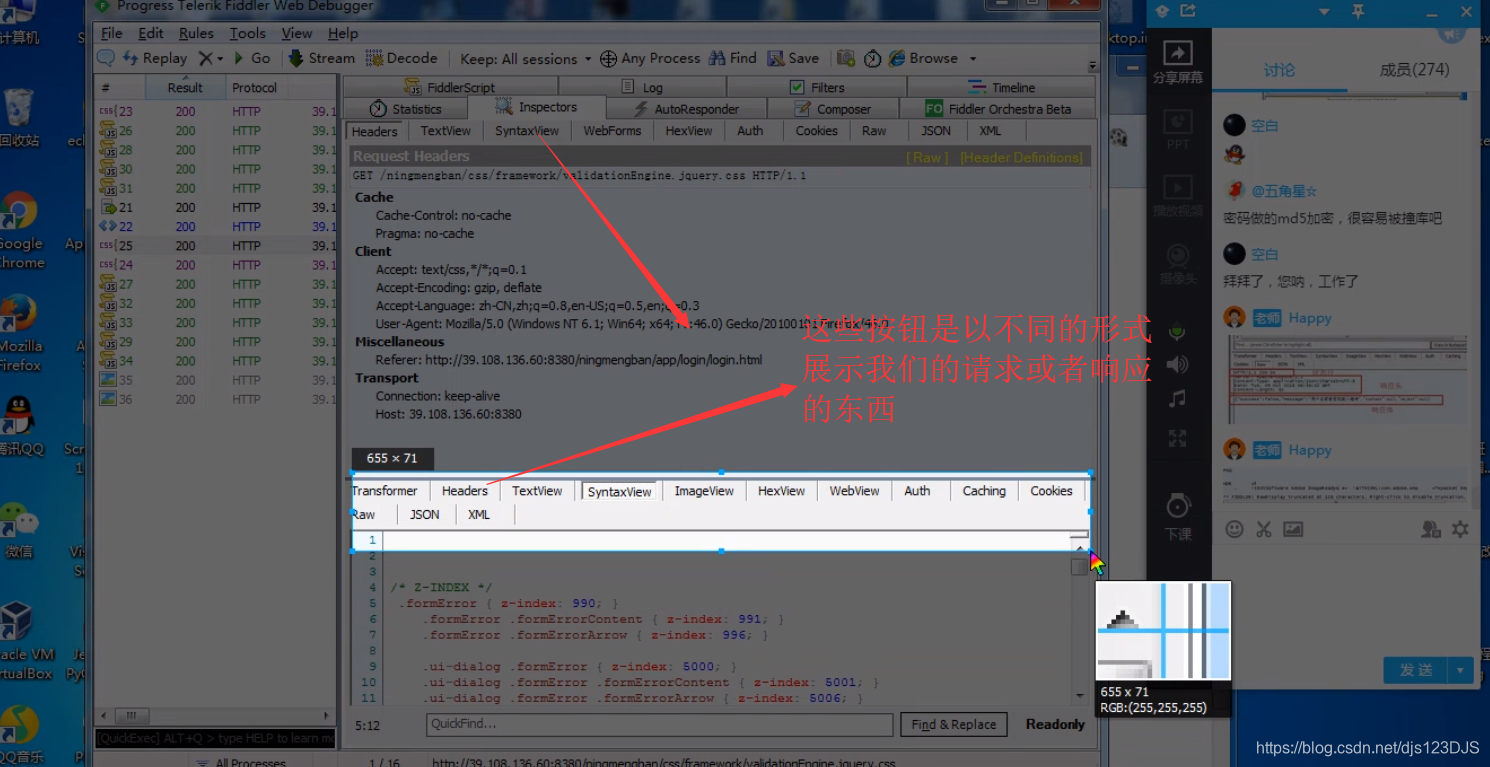Click the Find & Replace button
This screenshot has width=1490, height=767.
[x=953, y=725]
